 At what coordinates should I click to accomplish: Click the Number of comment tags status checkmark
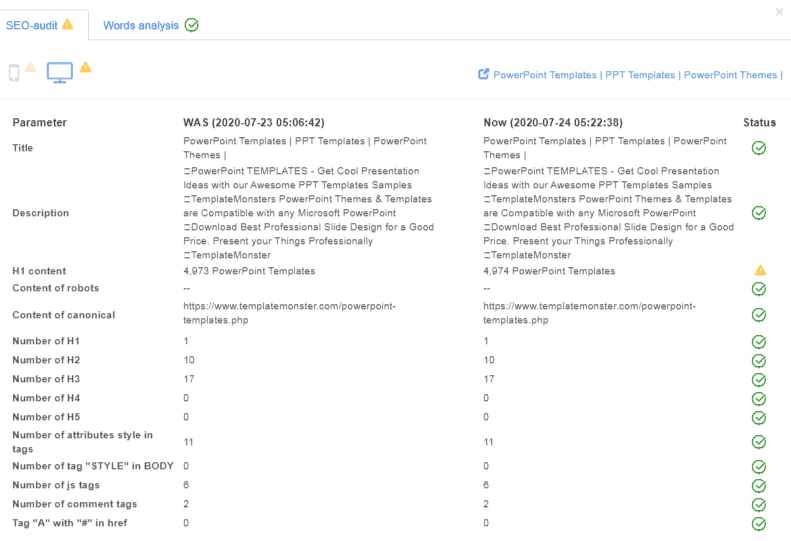click(x=759, y=505)
